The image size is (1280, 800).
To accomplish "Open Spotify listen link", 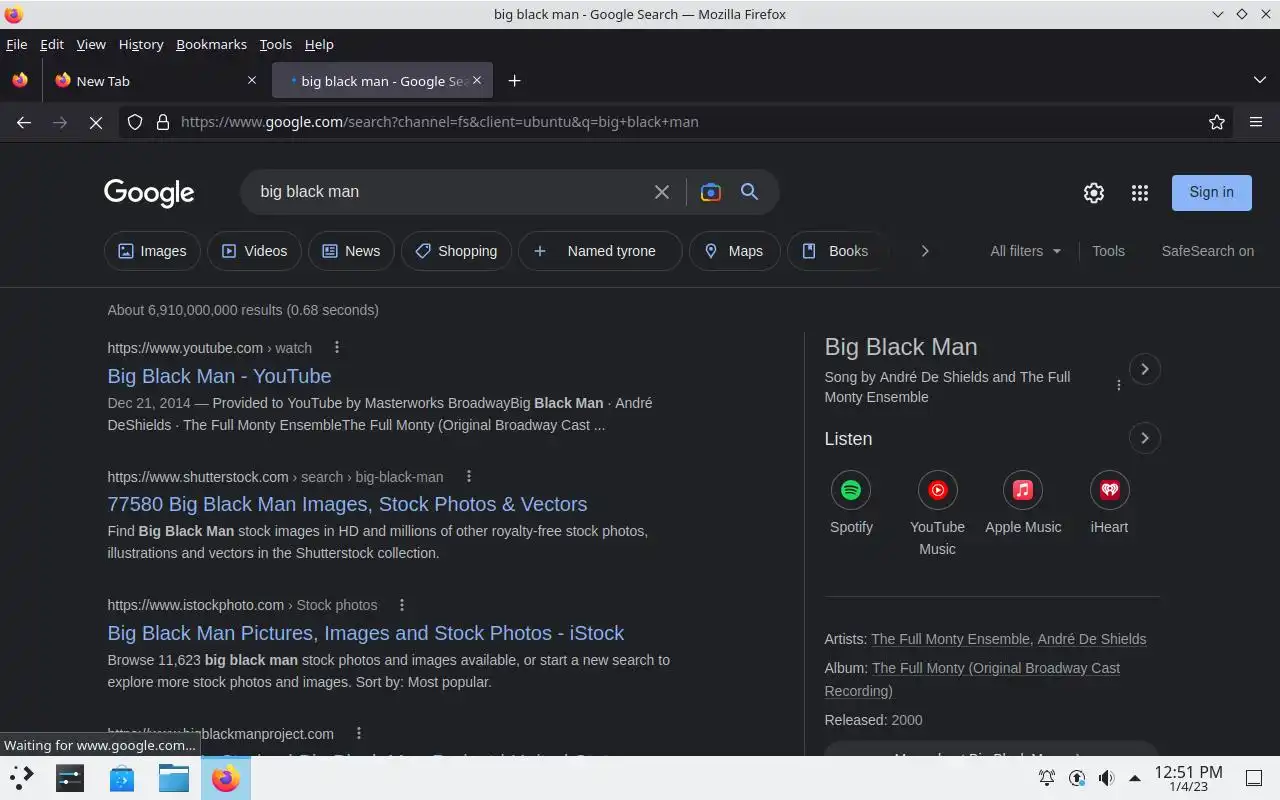I will pyautogui.click(x=851, y=503).
